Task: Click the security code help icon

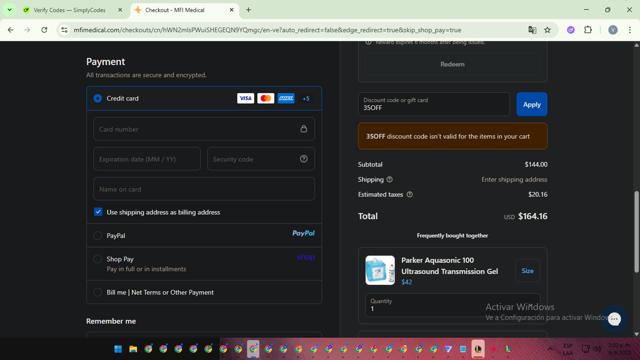Action: (304, 159)
